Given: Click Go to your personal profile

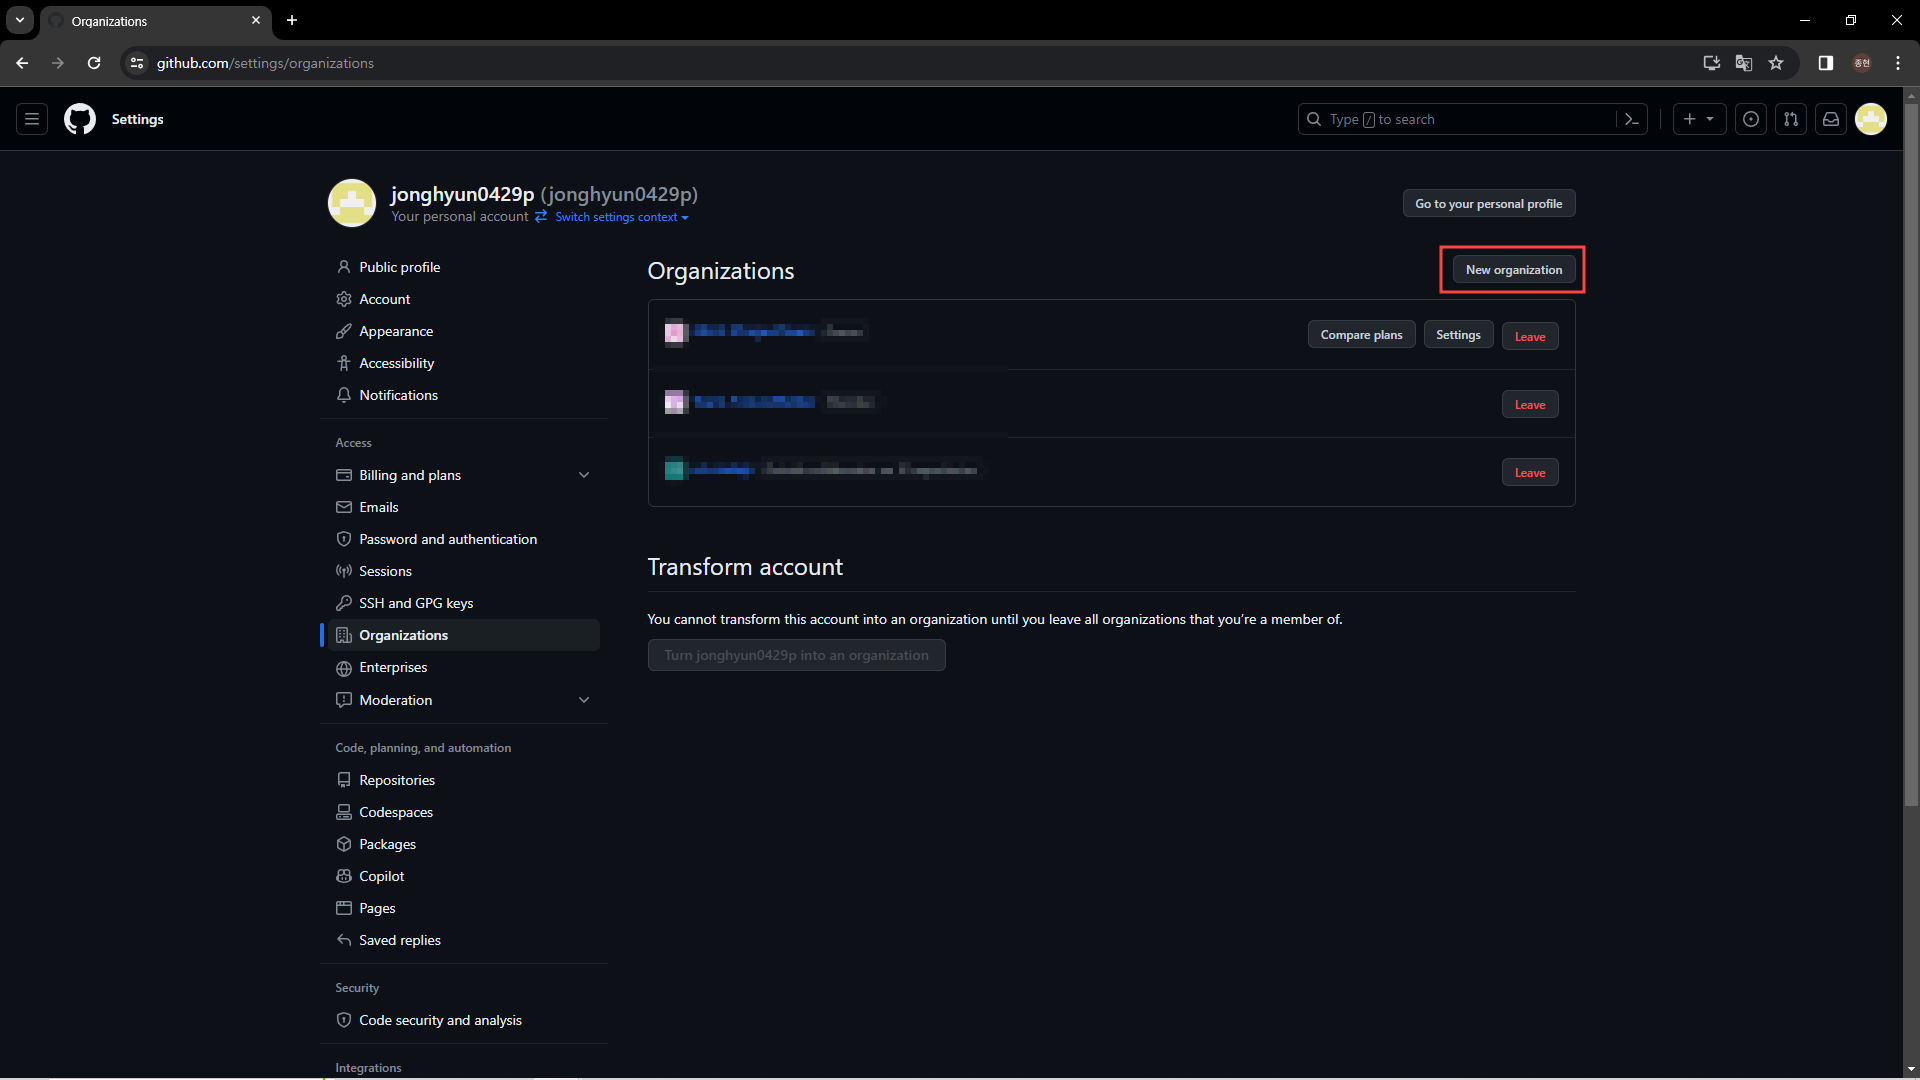Looking at the screenshot, I should pyautogui.click(x=1488, y=204).
